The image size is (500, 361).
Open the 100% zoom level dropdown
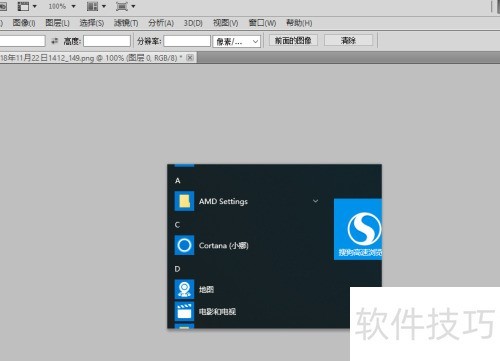pos(62,6)
